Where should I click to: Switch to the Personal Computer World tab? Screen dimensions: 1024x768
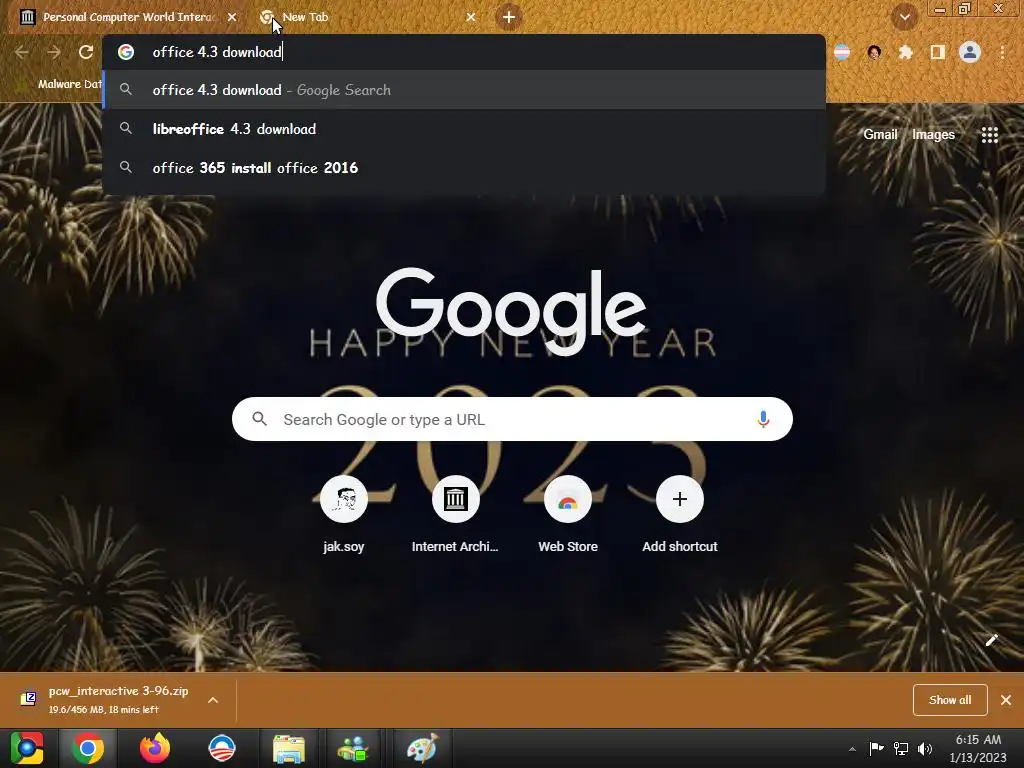tap(127, 17)
